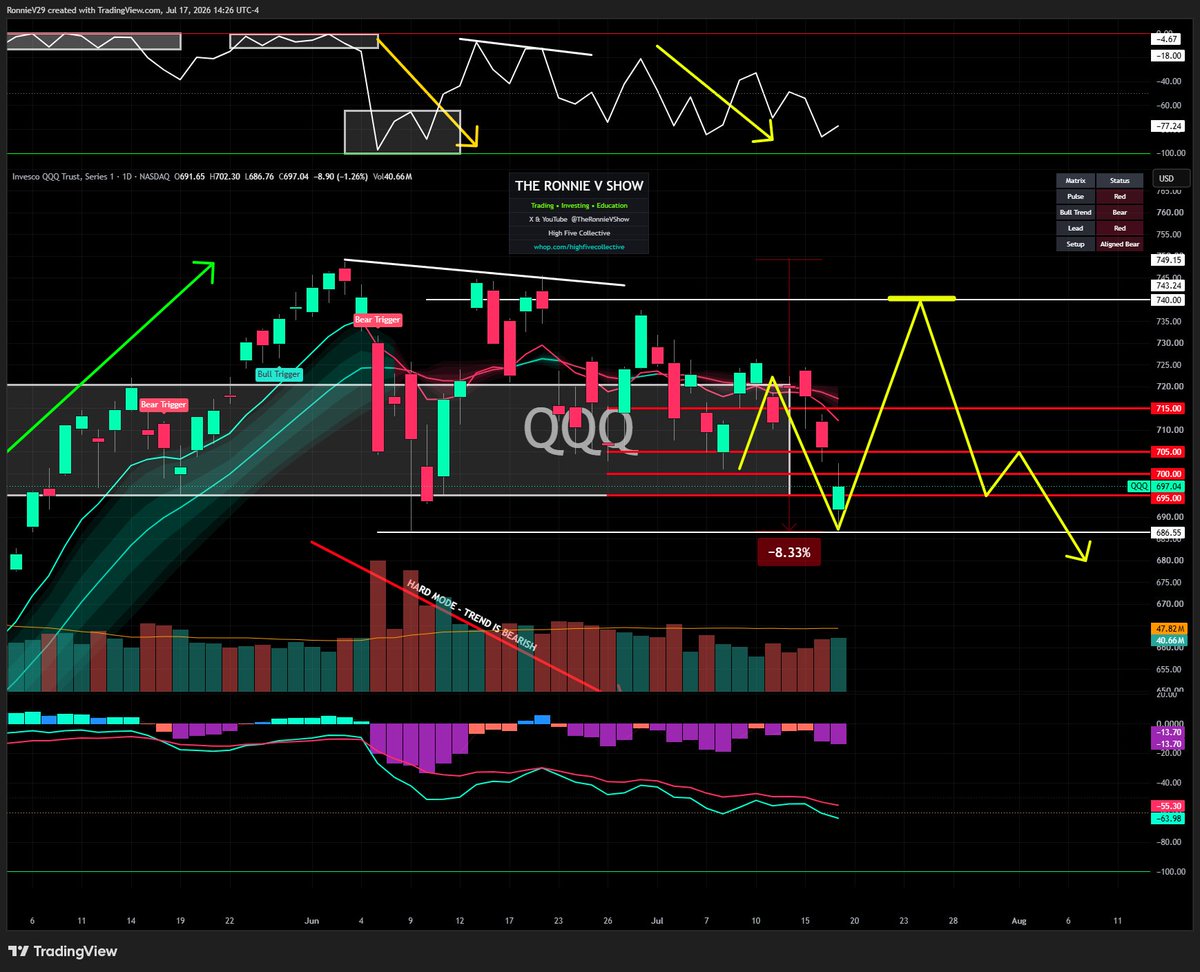
Task: Click the -63.98 oscillator value label
Action: coord(1168,819)
